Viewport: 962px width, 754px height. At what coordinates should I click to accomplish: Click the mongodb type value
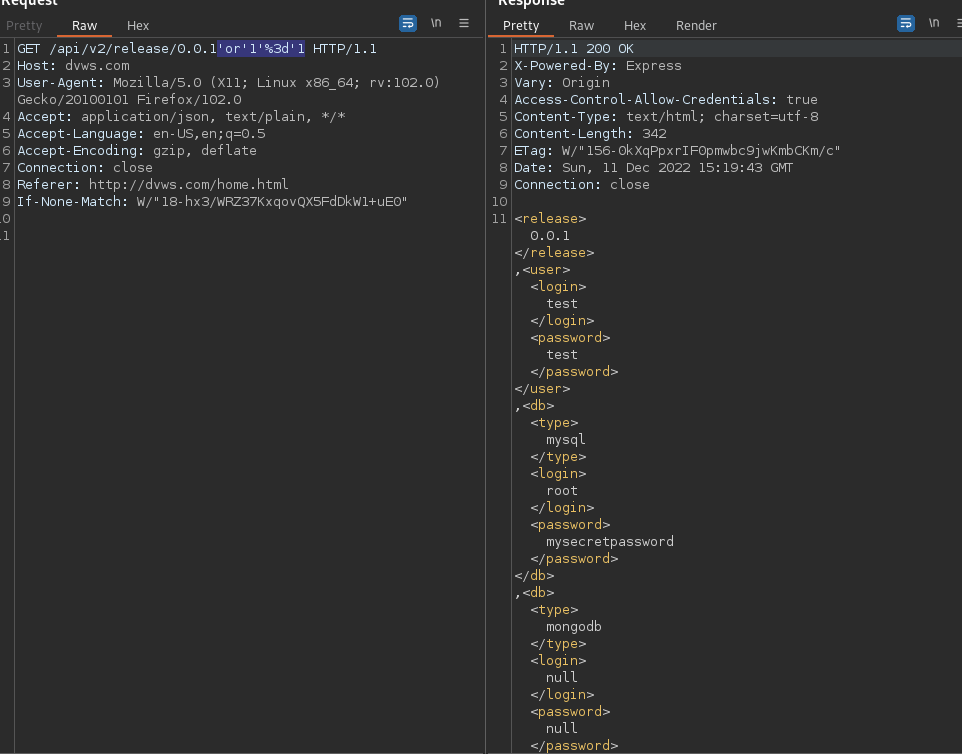pos(574,627)
